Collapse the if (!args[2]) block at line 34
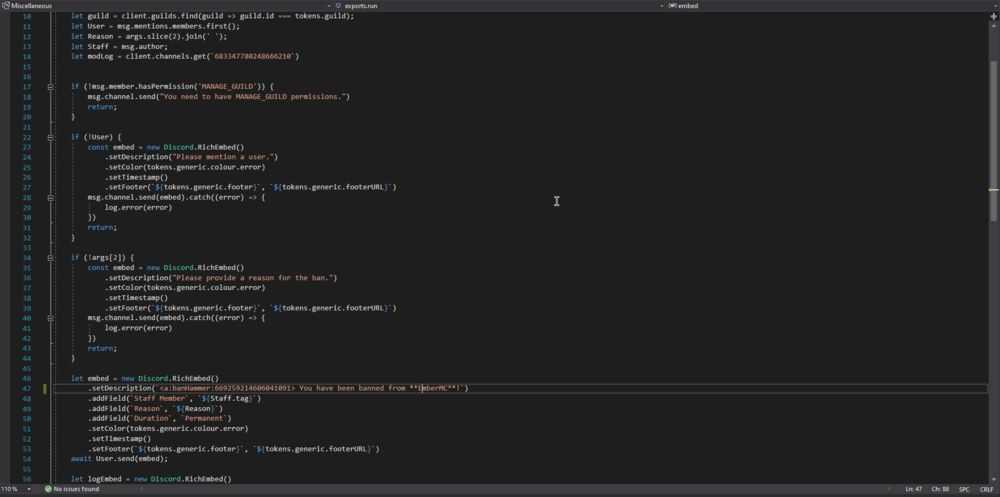 pyautogui.click(x=50, y=258)
